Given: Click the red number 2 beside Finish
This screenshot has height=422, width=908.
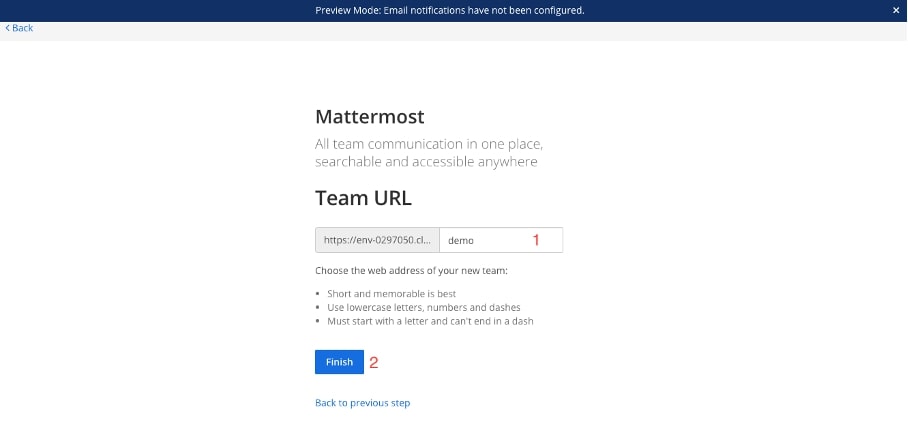Looking at the screenshot, I should 374,362.
